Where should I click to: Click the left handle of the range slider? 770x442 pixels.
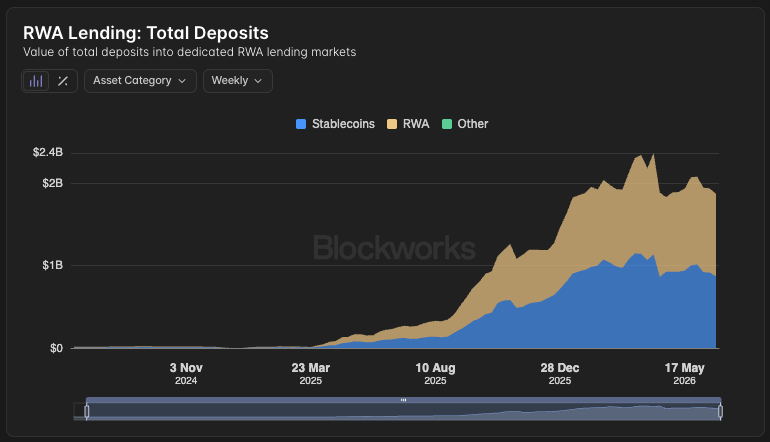[87, 412]
